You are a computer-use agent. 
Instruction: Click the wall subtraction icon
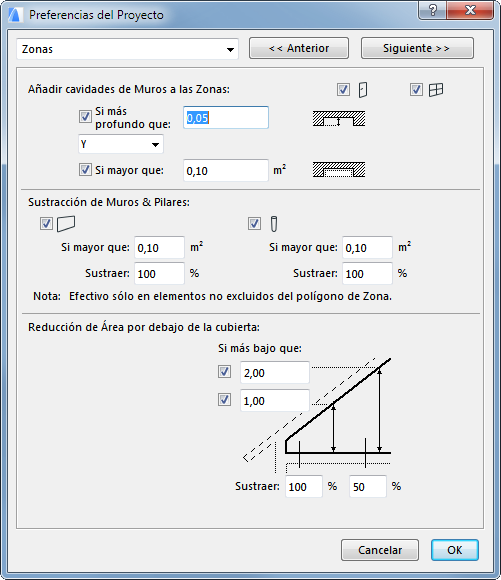(x=66, y=224)
